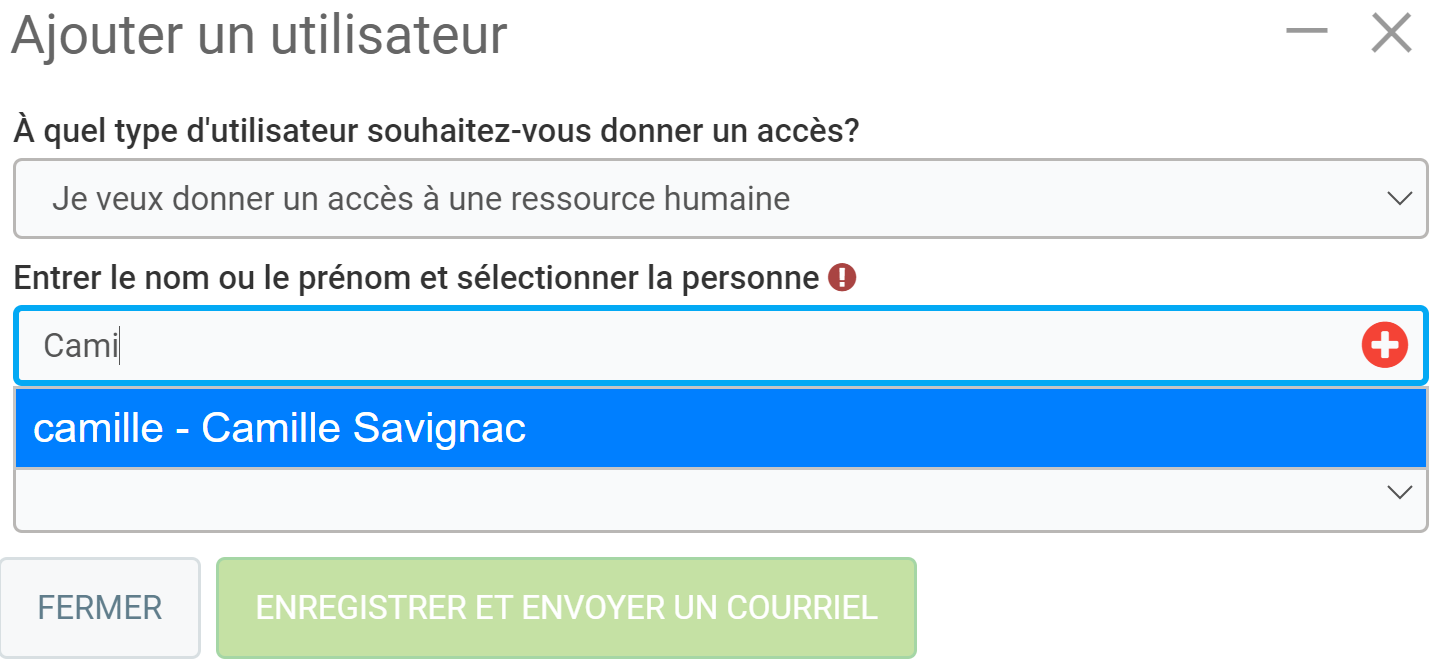The width and height of the screenshot is (1432, 661).
Task: Click ENREGISTRER ET ENVOYER UN COURRIEL button
Action: tap(566, 607)
